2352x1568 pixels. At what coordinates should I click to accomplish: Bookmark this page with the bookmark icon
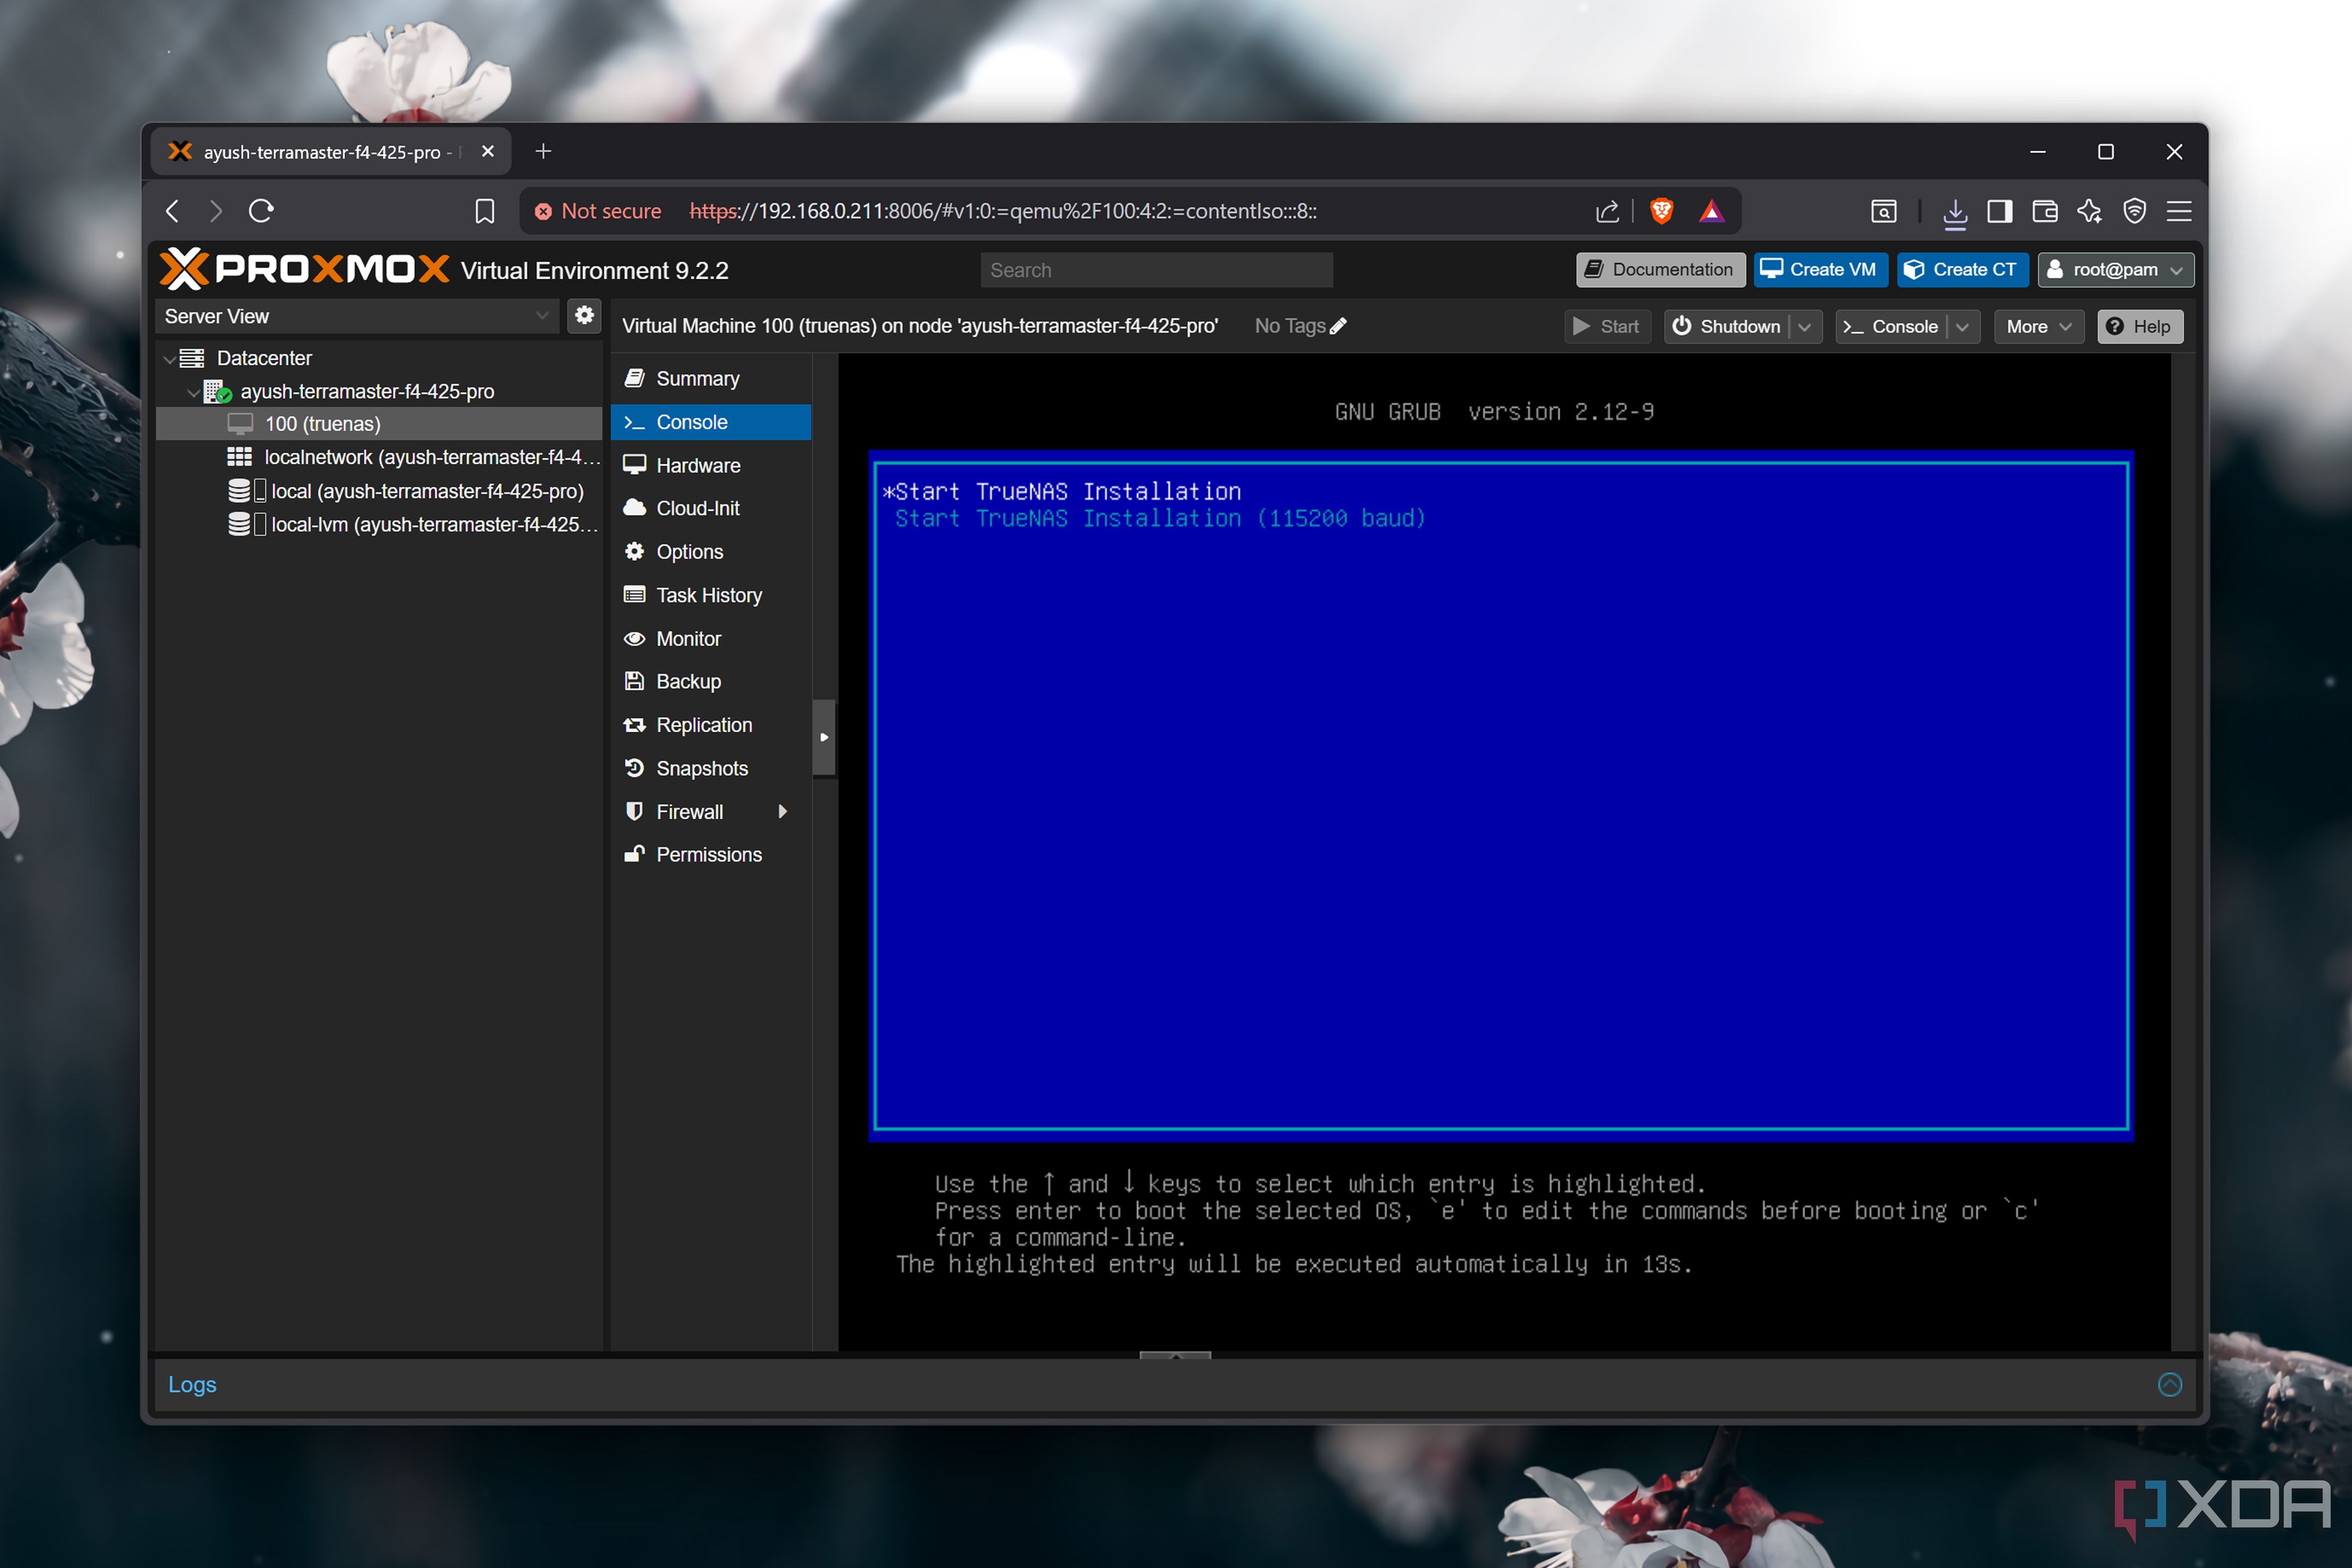[485, 211]
